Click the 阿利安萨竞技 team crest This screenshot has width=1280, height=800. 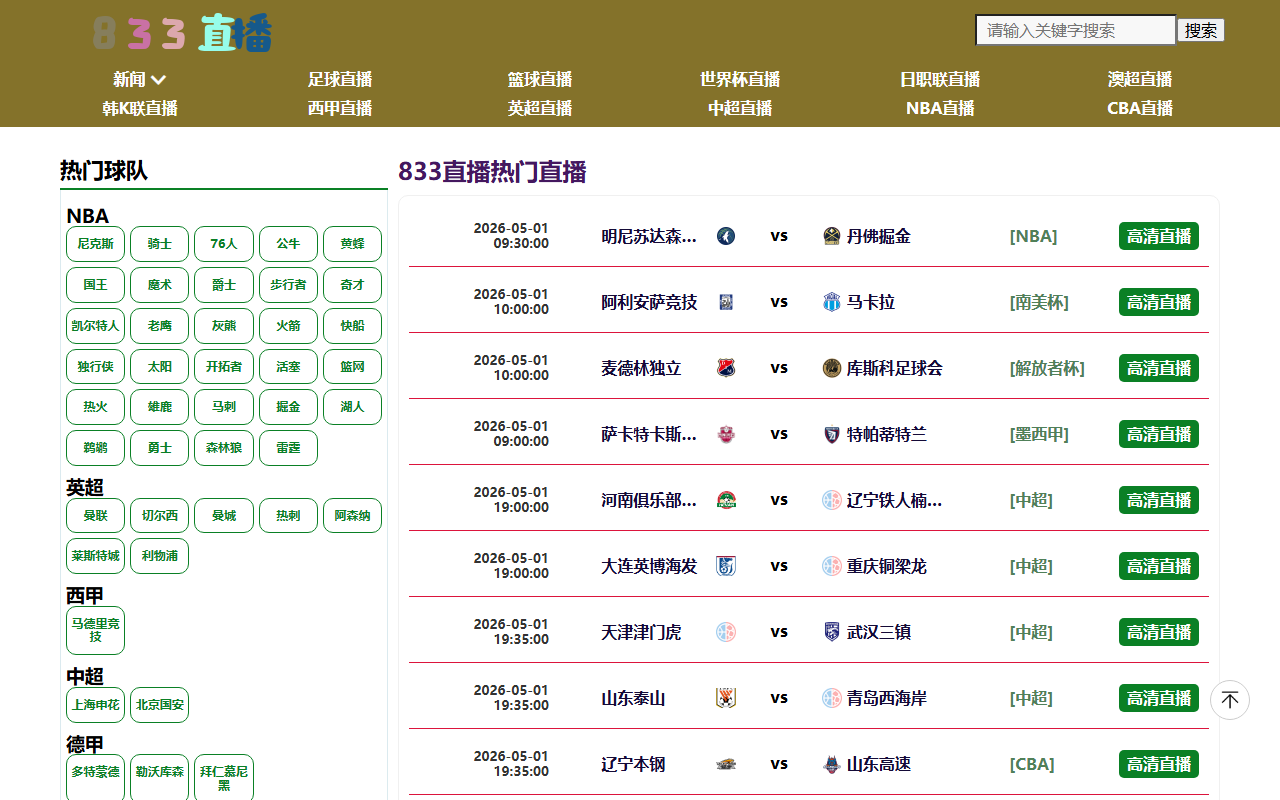tap(726, 302)
